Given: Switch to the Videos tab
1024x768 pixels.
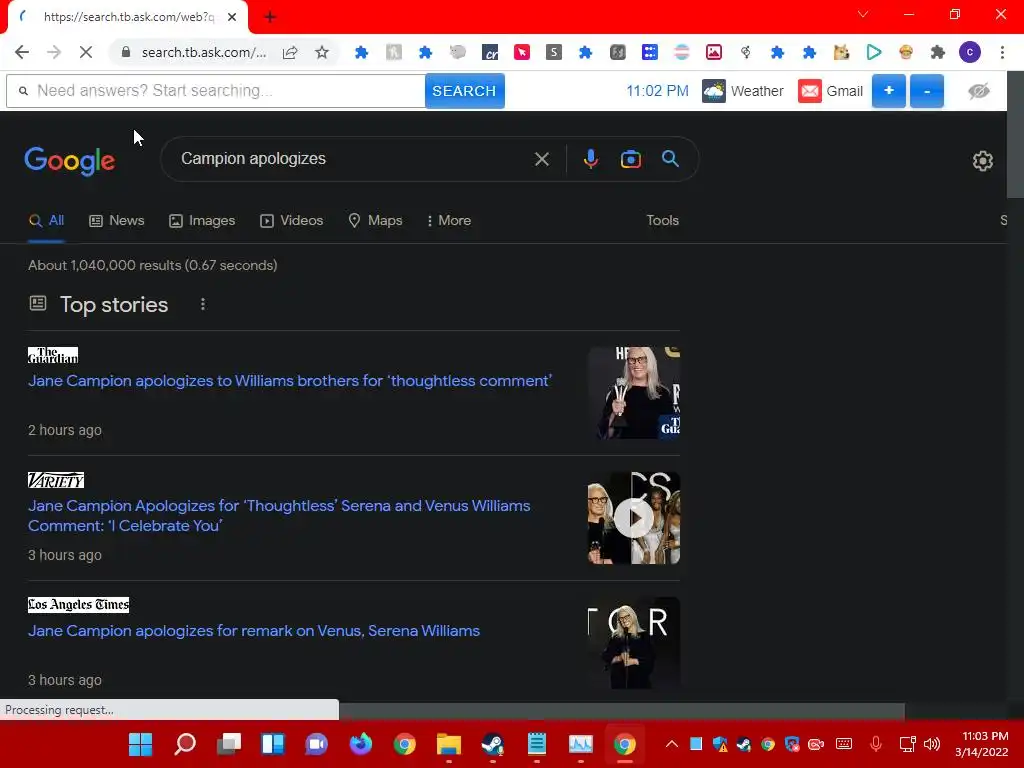Looking at the screenshot, I should 291,221.
